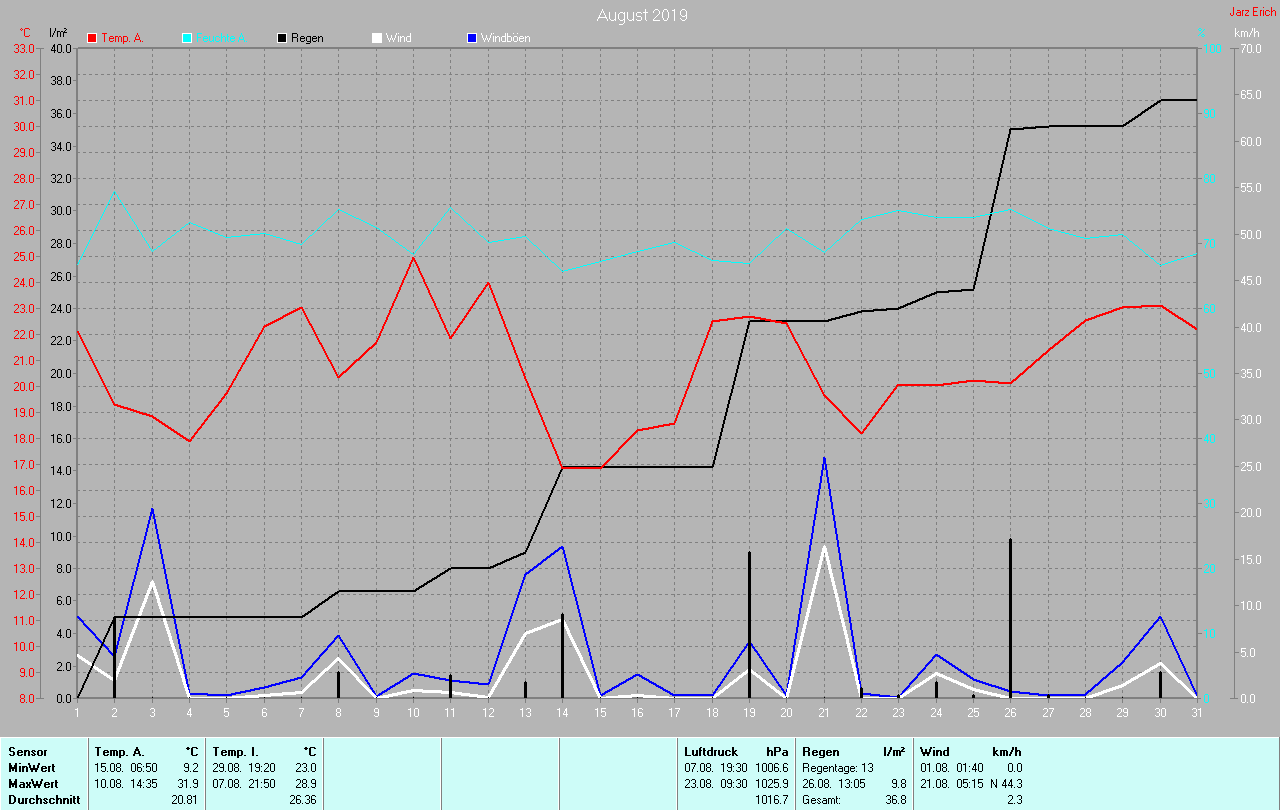
Task: Click the white Wind legend square
Action: click(x=377, y=38)
